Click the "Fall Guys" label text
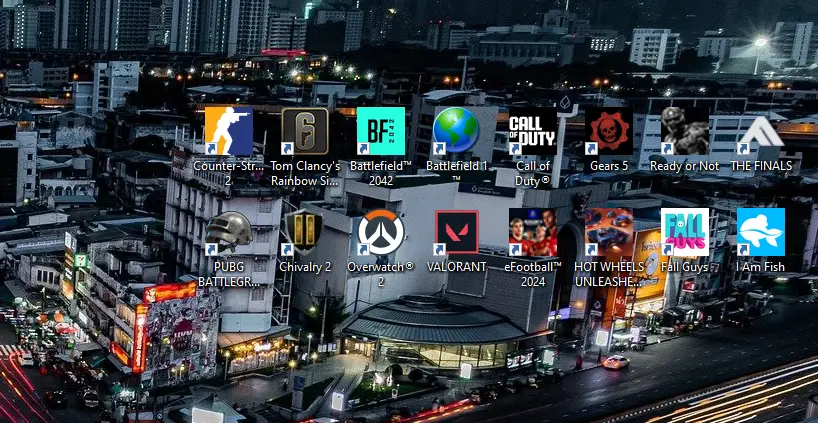This screenshot has height=423, width=818. tap(684, 267)
